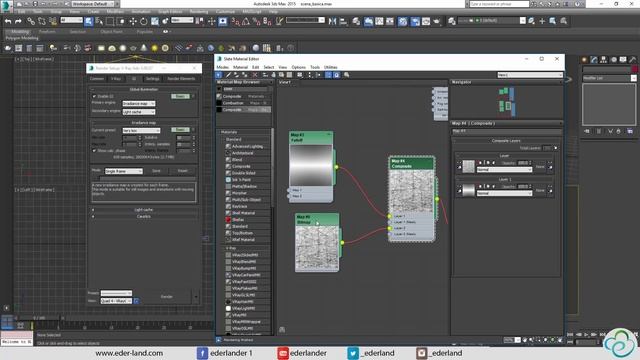Toggle the Show calc. phase checkbox

click(94, 151)
